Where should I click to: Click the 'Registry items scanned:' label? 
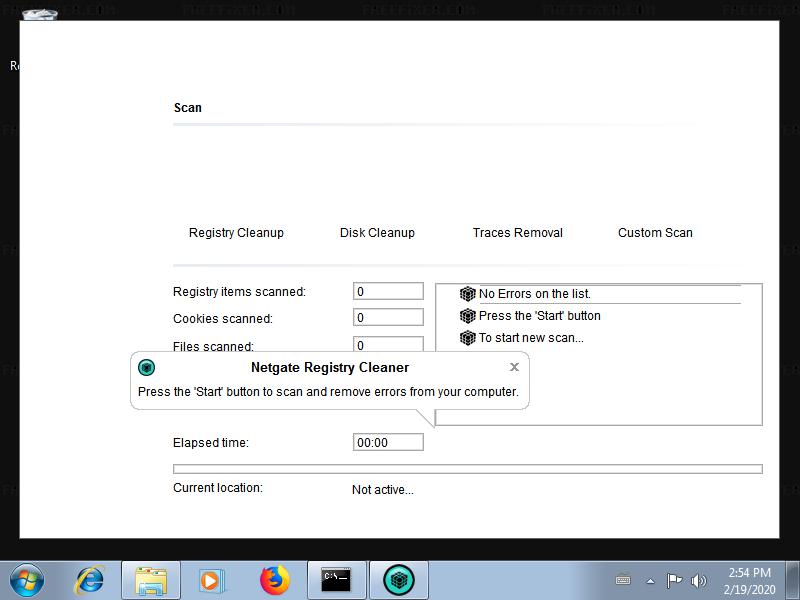tap(239, 292)
